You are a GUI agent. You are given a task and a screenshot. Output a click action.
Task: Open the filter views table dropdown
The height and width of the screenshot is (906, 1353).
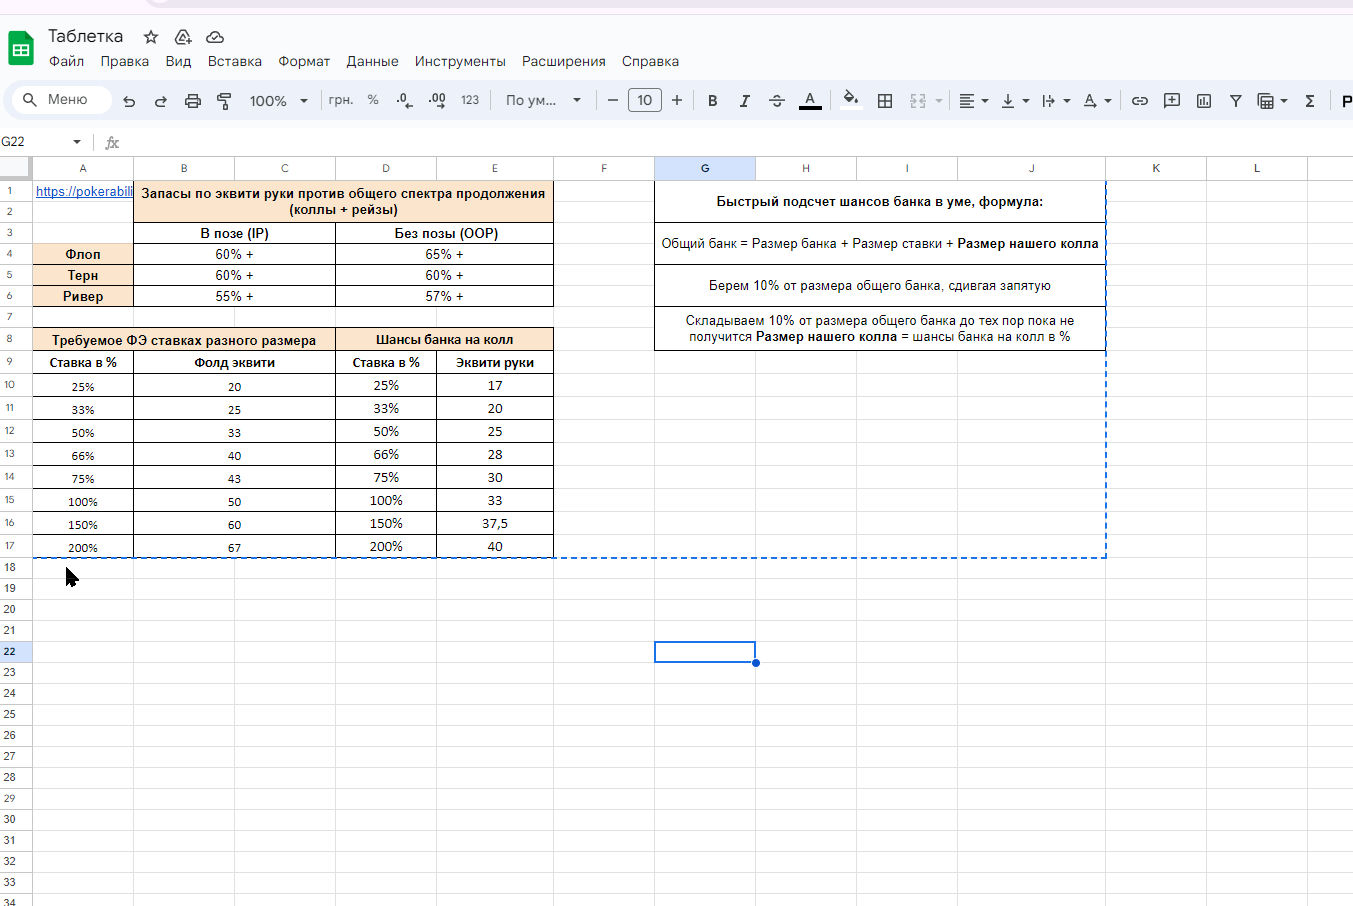[1272, 101]
